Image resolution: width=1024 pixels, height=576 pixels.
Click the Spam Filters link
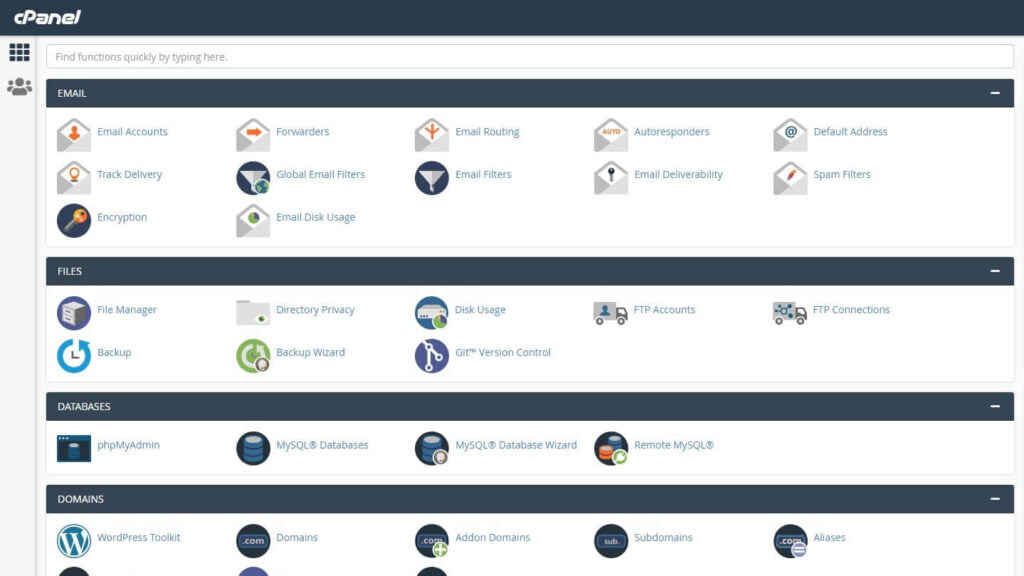[841, 175]
